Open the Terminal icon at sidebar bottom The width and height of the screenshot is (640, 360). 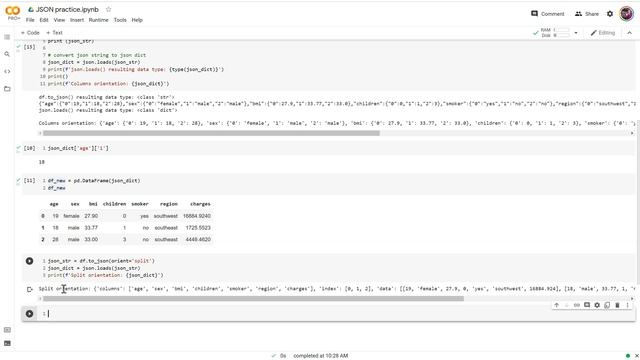point(7,343)
